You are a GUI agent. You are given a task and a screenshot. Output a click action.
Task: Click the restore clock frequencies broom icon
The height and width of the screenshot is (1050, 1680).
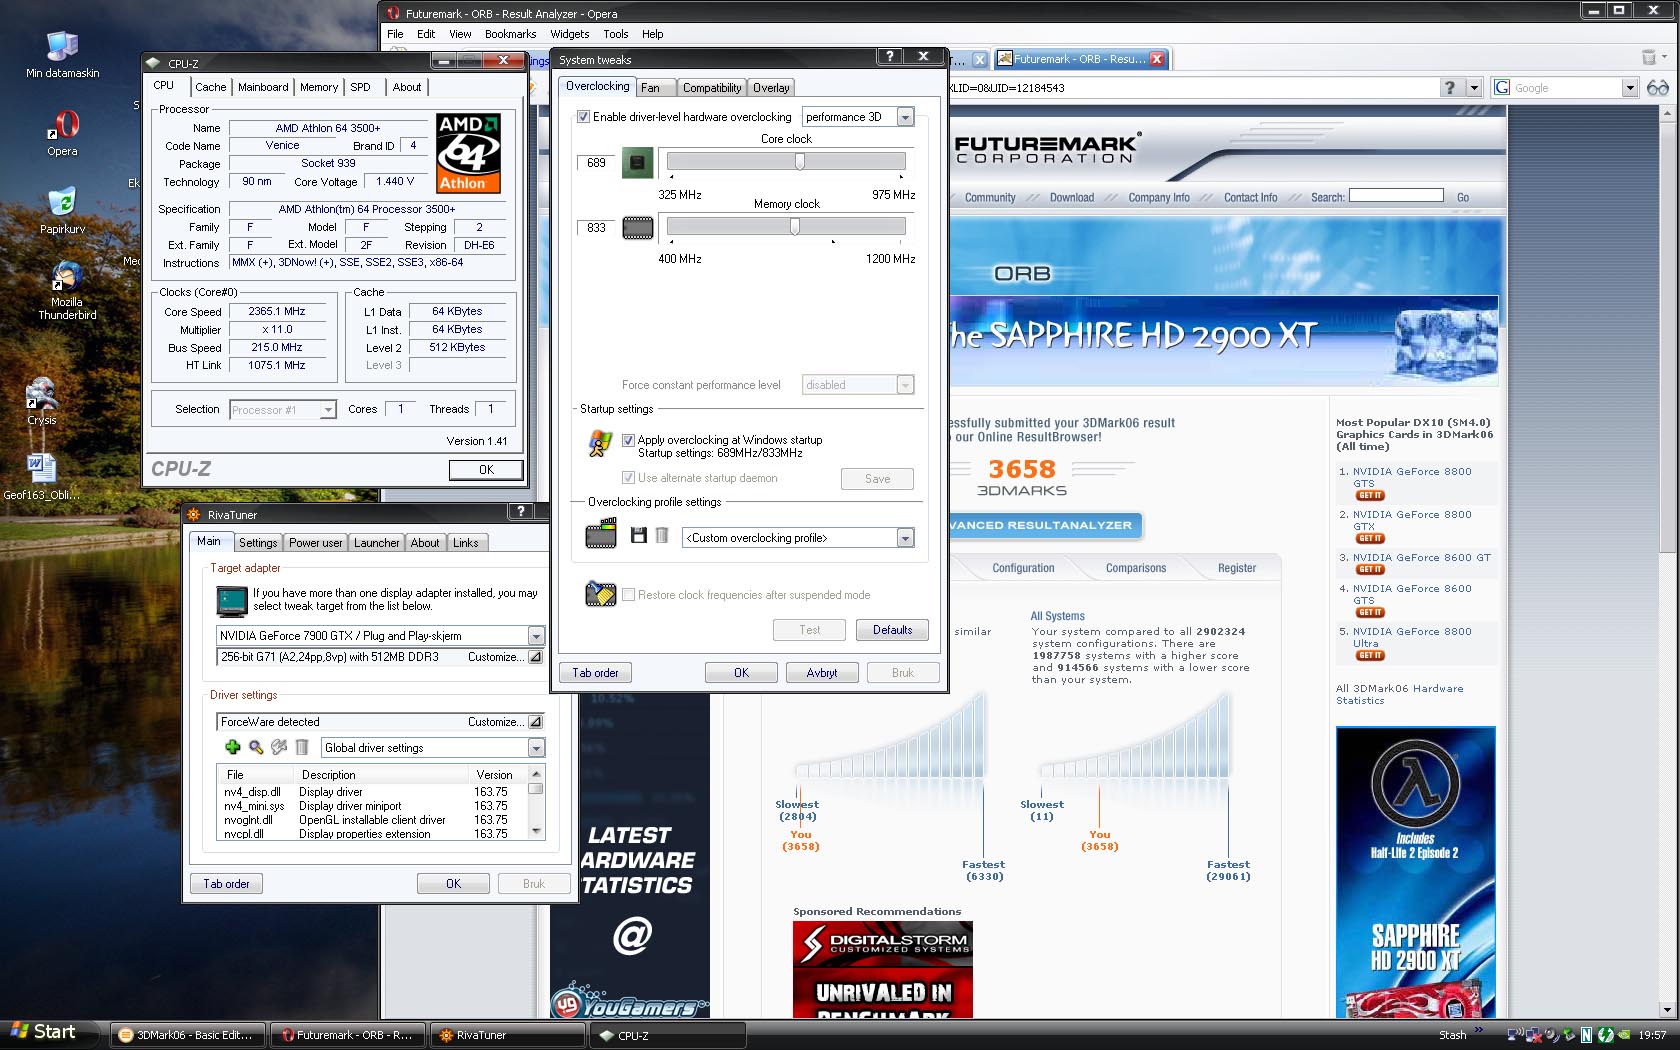coord(600,594)
